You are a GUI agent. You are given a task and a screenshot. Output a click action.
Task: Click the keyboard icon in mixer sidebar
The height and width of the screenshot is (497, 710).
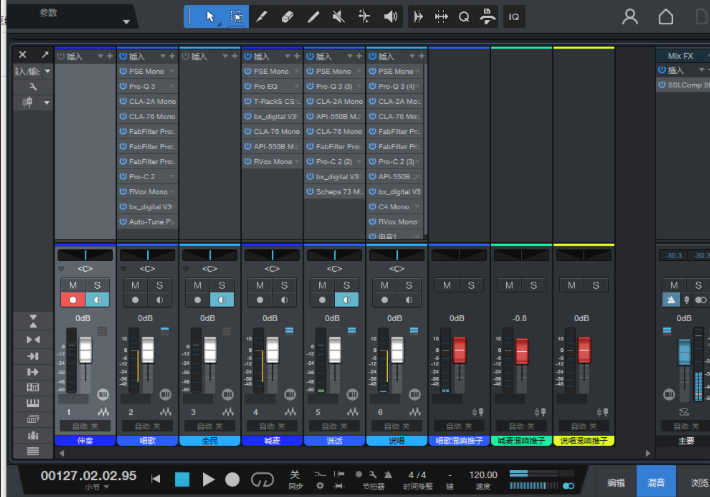click(33, 403)
